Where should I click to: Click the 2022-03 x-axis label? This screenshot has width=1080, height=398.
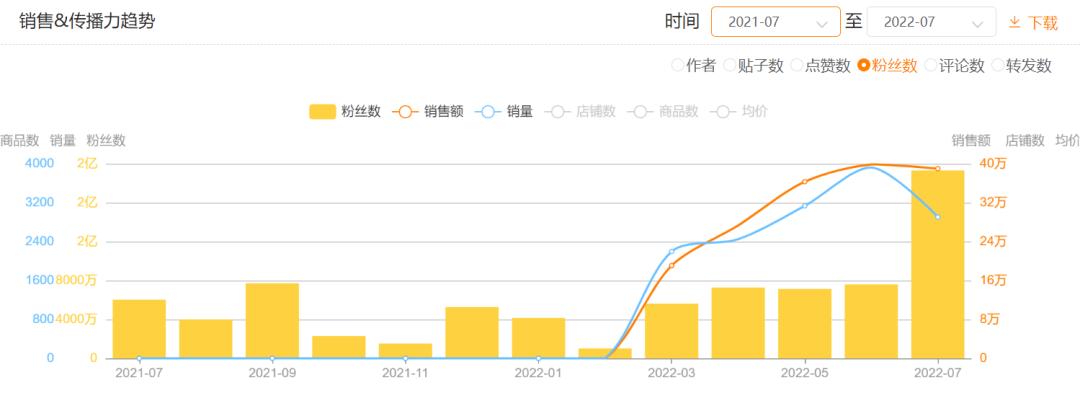tap(672, 373)
